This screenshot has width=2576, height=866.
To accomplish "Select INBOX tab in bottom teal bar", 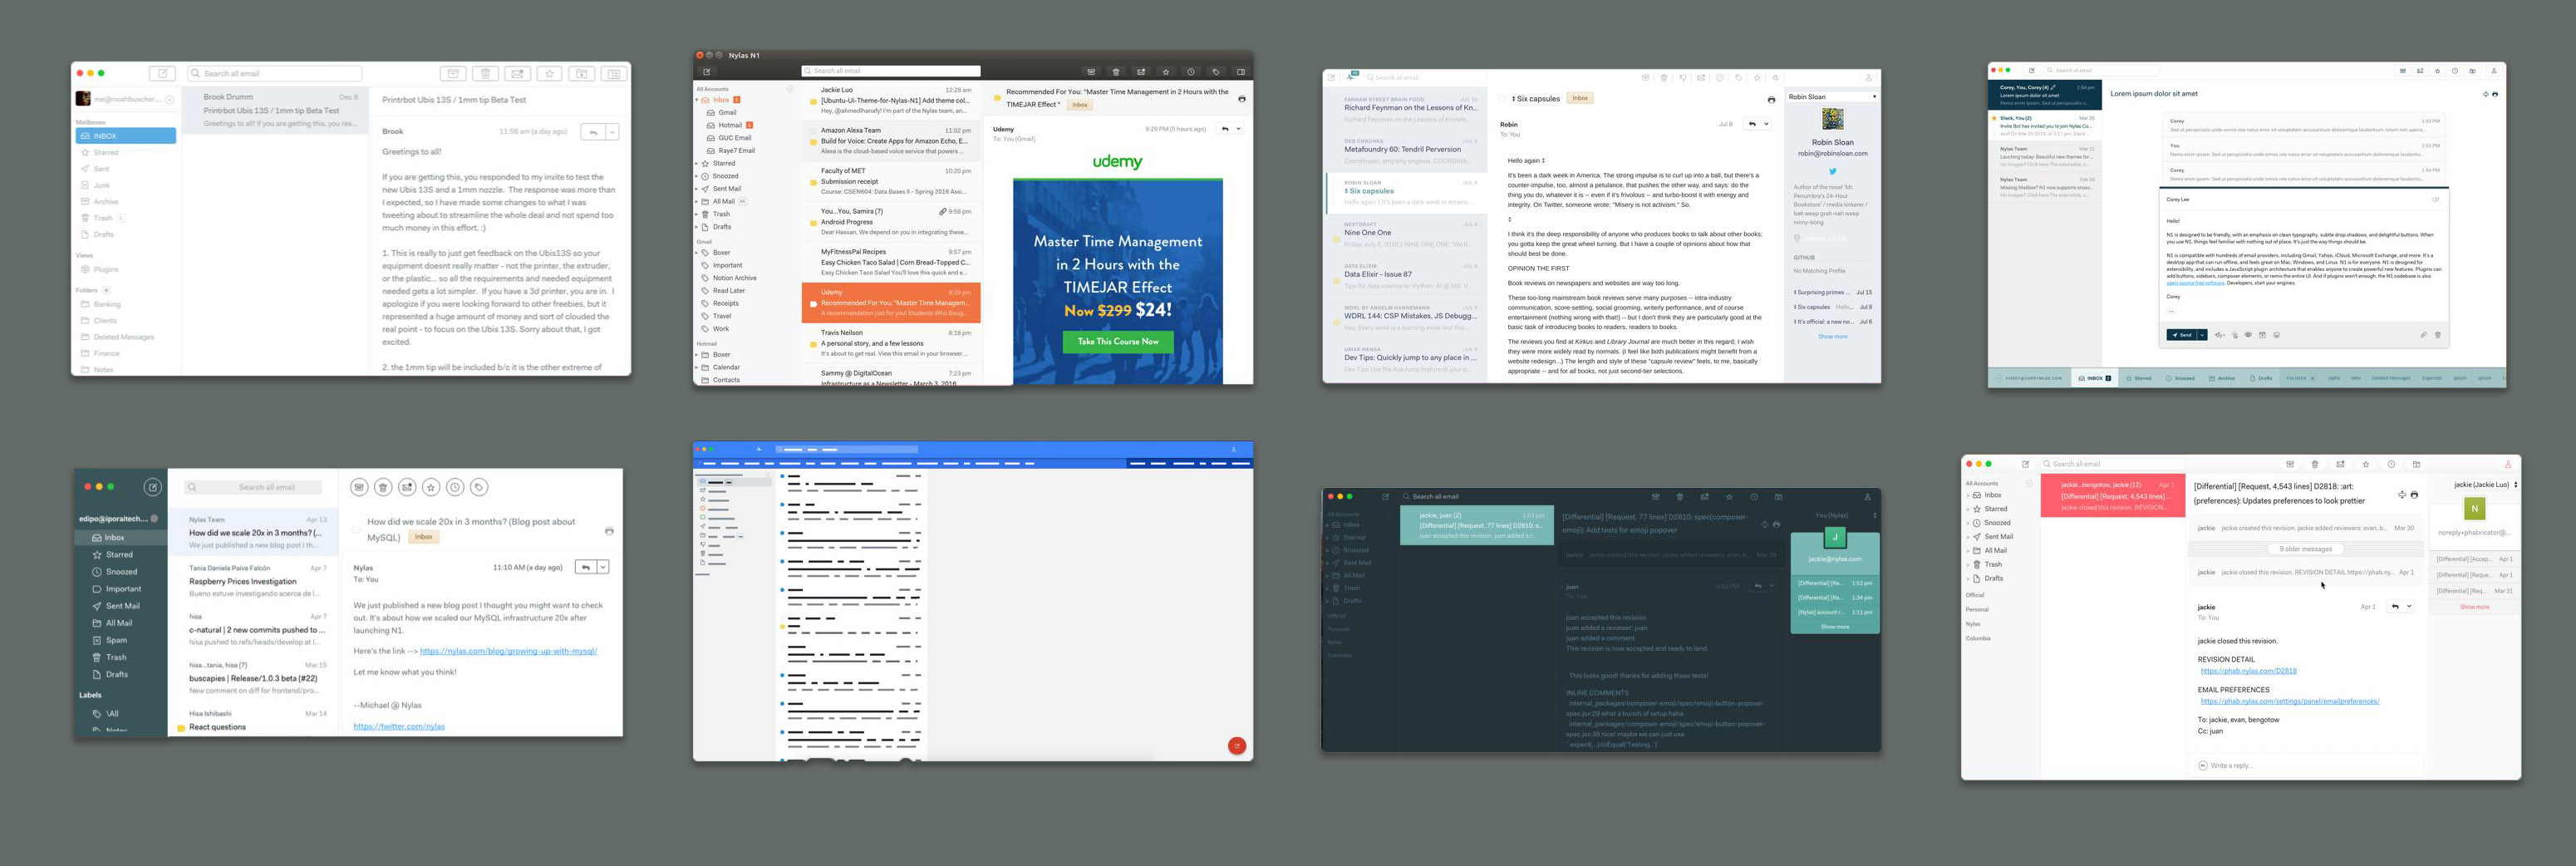I will coord(2094,378).
